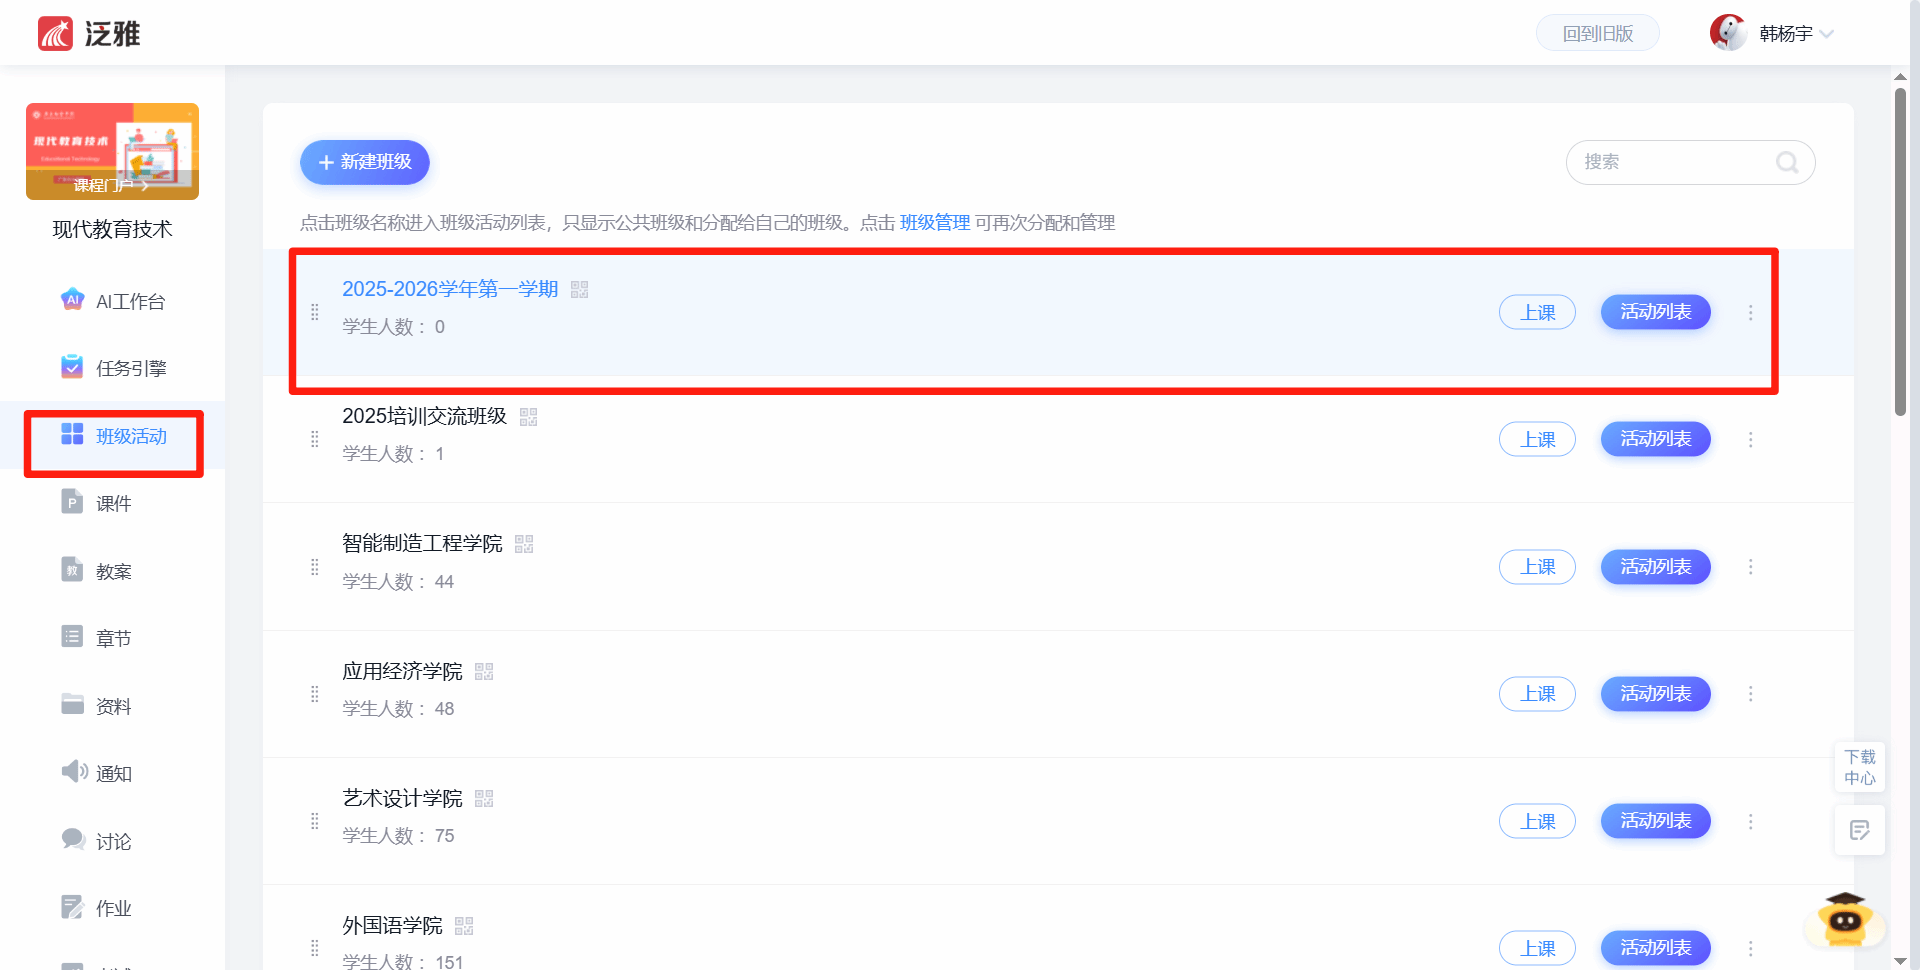Click the drag handle of 应用经济学院 row
Image resolution: width=1920 pixels, height=970 pixels.
315,694
